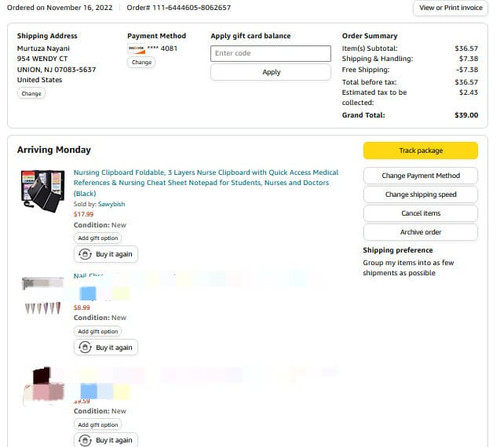
Task: Open the Sawybish seller link
Action: click(111, 204)
